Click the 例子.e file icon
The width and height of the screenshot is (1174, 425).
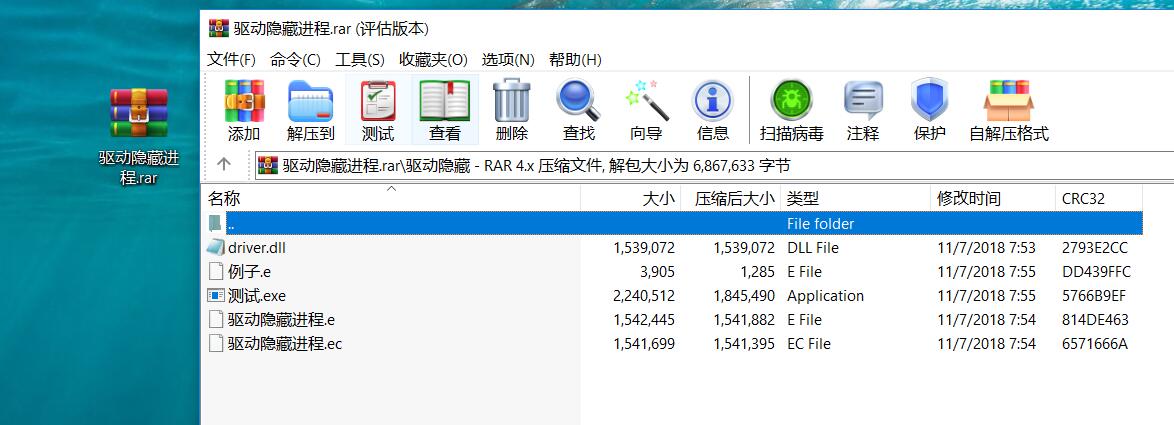[x=216, y=272]
